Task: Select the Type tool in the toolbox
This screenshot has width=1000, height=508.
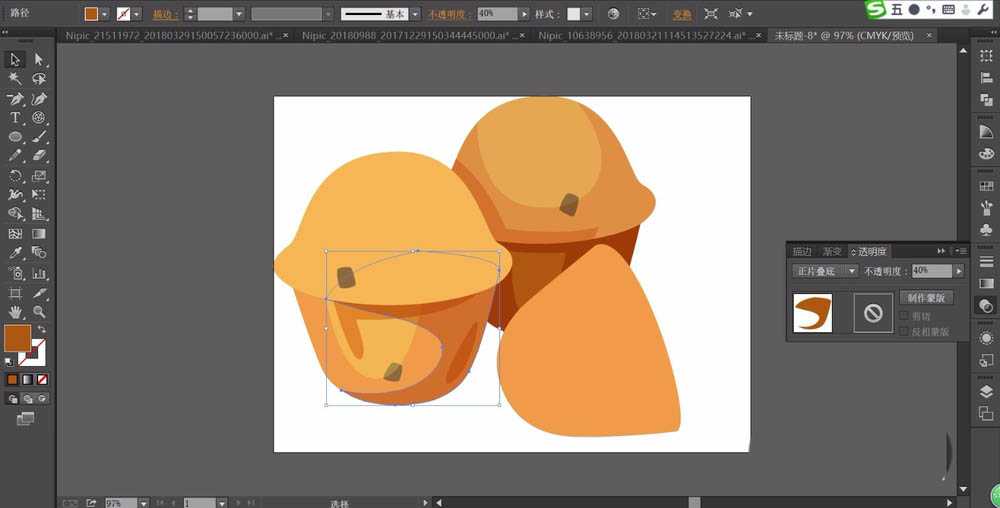Action: click(x=16, y=118)
